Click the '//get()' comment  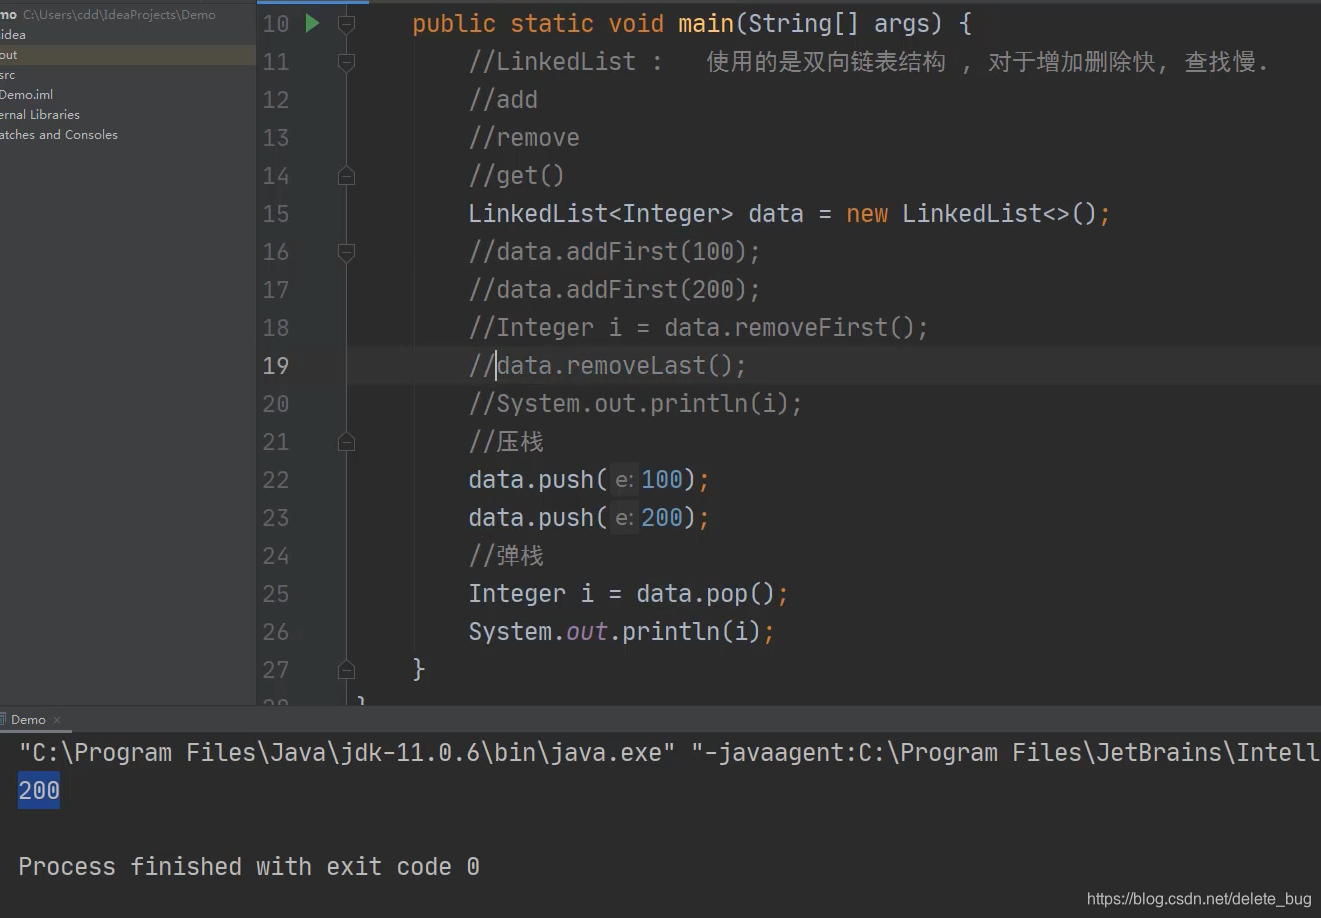(517, 176)
